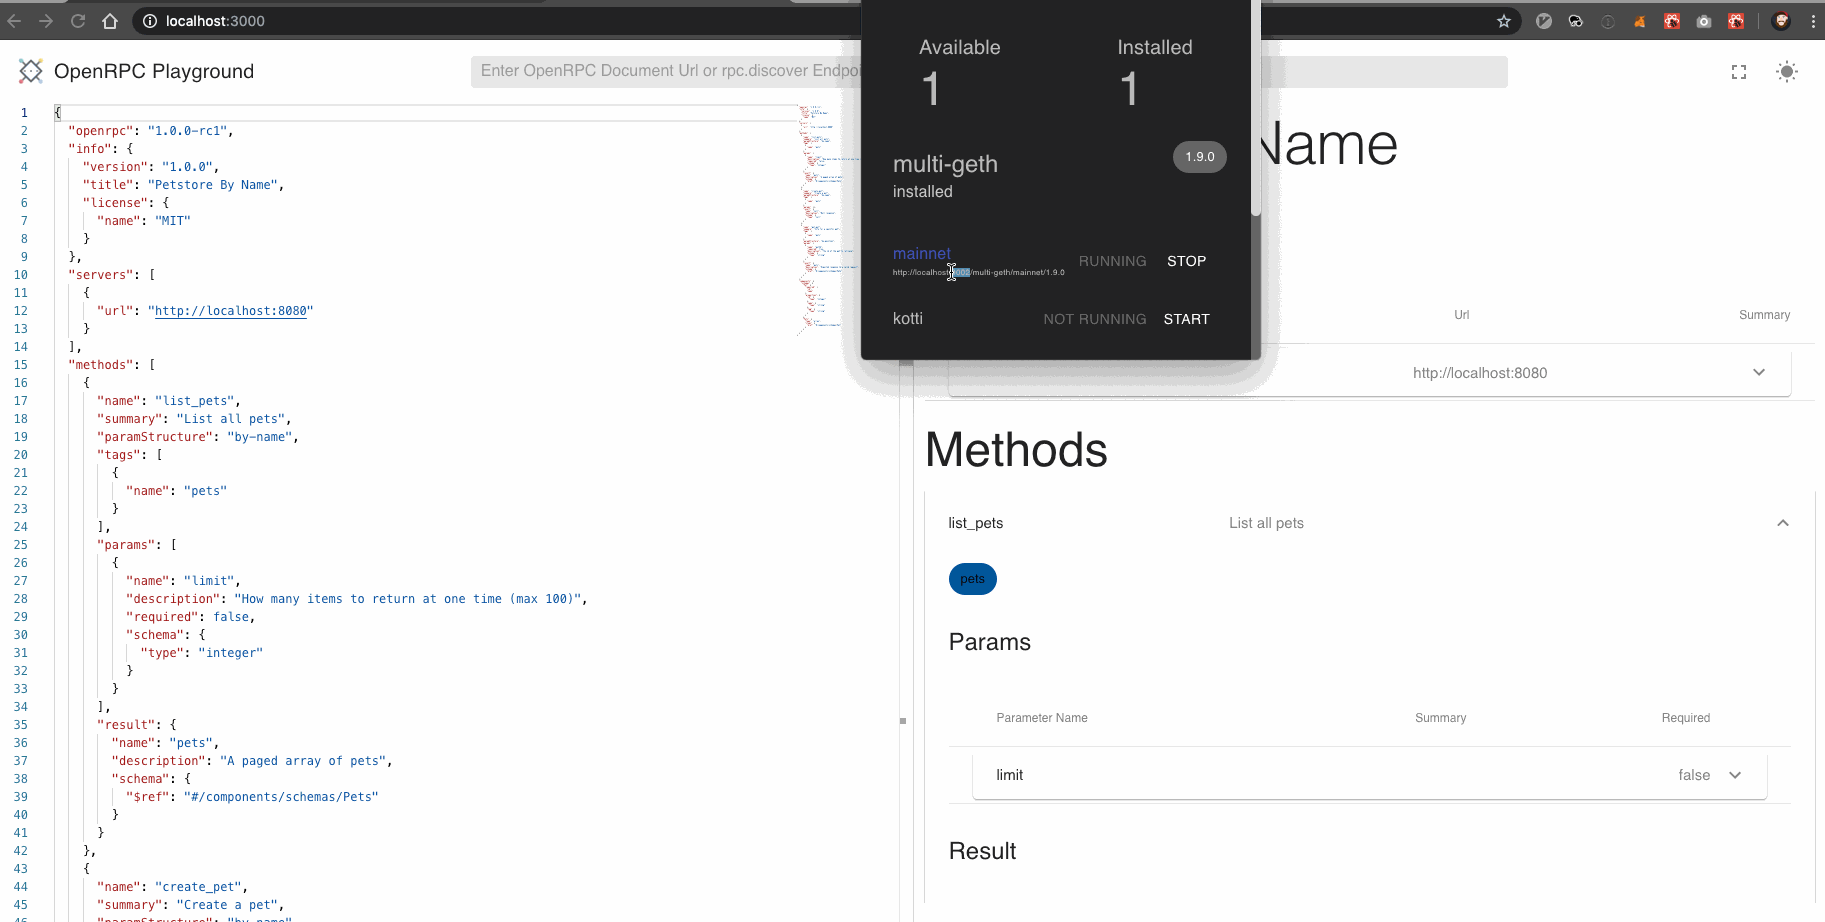The height and width of the screenshot is (922, 1825).
Task: Expand the false dropdown for limit parameter
Action: click(1736, 774)
